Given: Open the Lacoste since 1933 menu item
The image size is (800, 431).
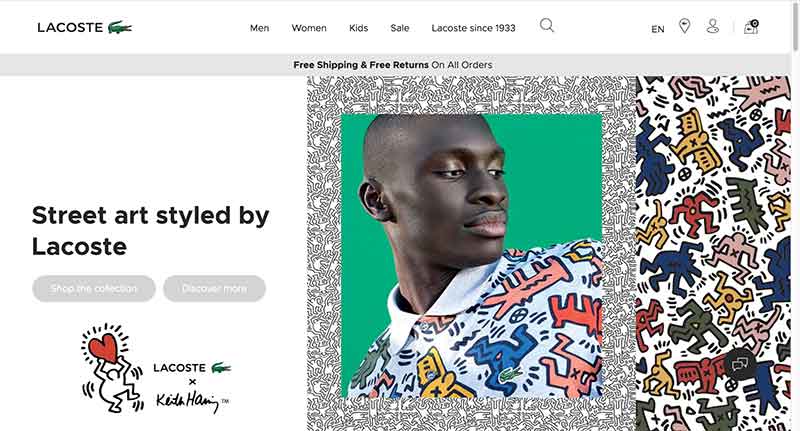Looking at the screenshot, I should 473,28.
